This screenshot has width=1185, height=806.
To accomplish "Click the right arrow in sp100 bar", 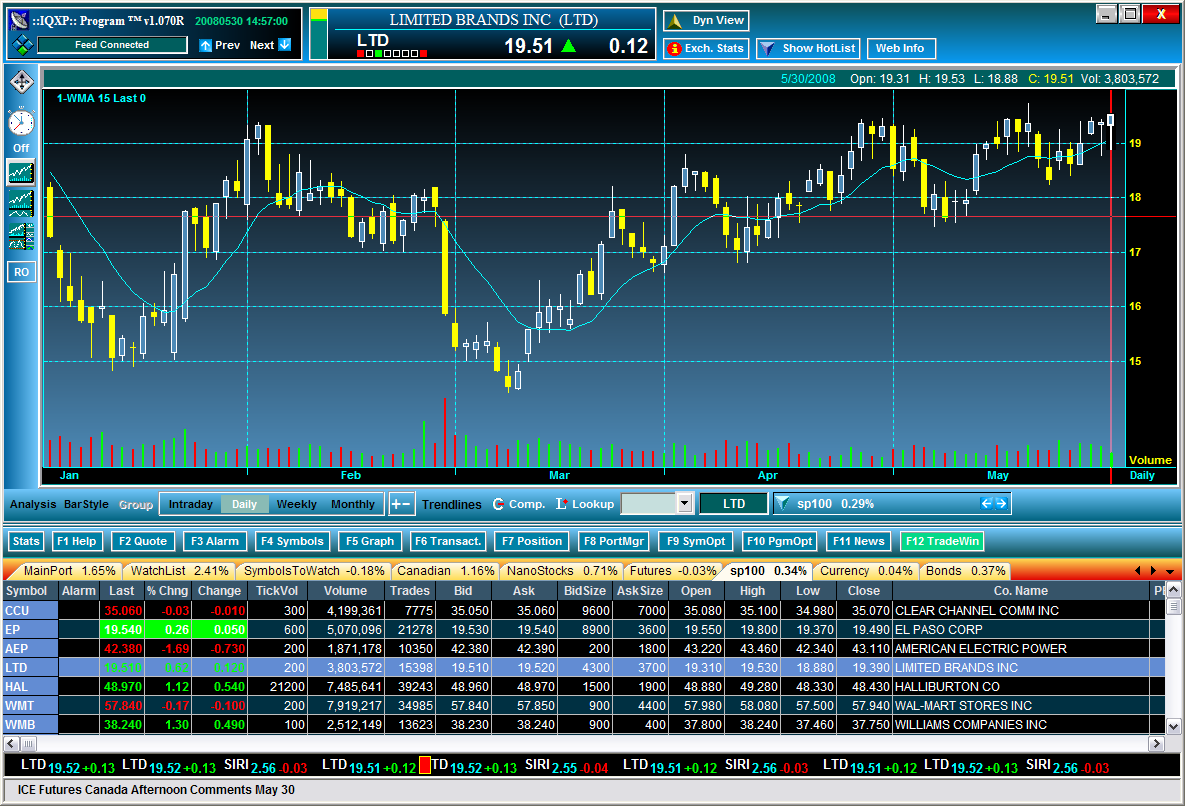I will (1001, 503).
